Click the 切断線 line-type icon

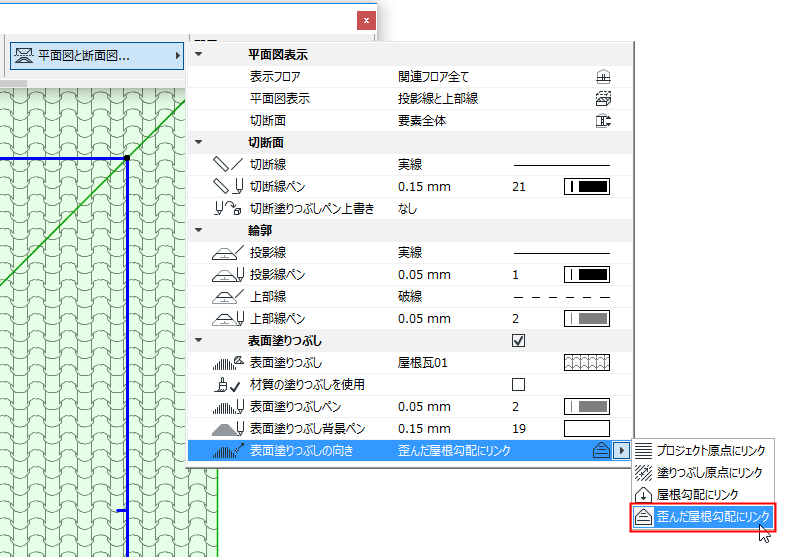click(x=227, y=165)
